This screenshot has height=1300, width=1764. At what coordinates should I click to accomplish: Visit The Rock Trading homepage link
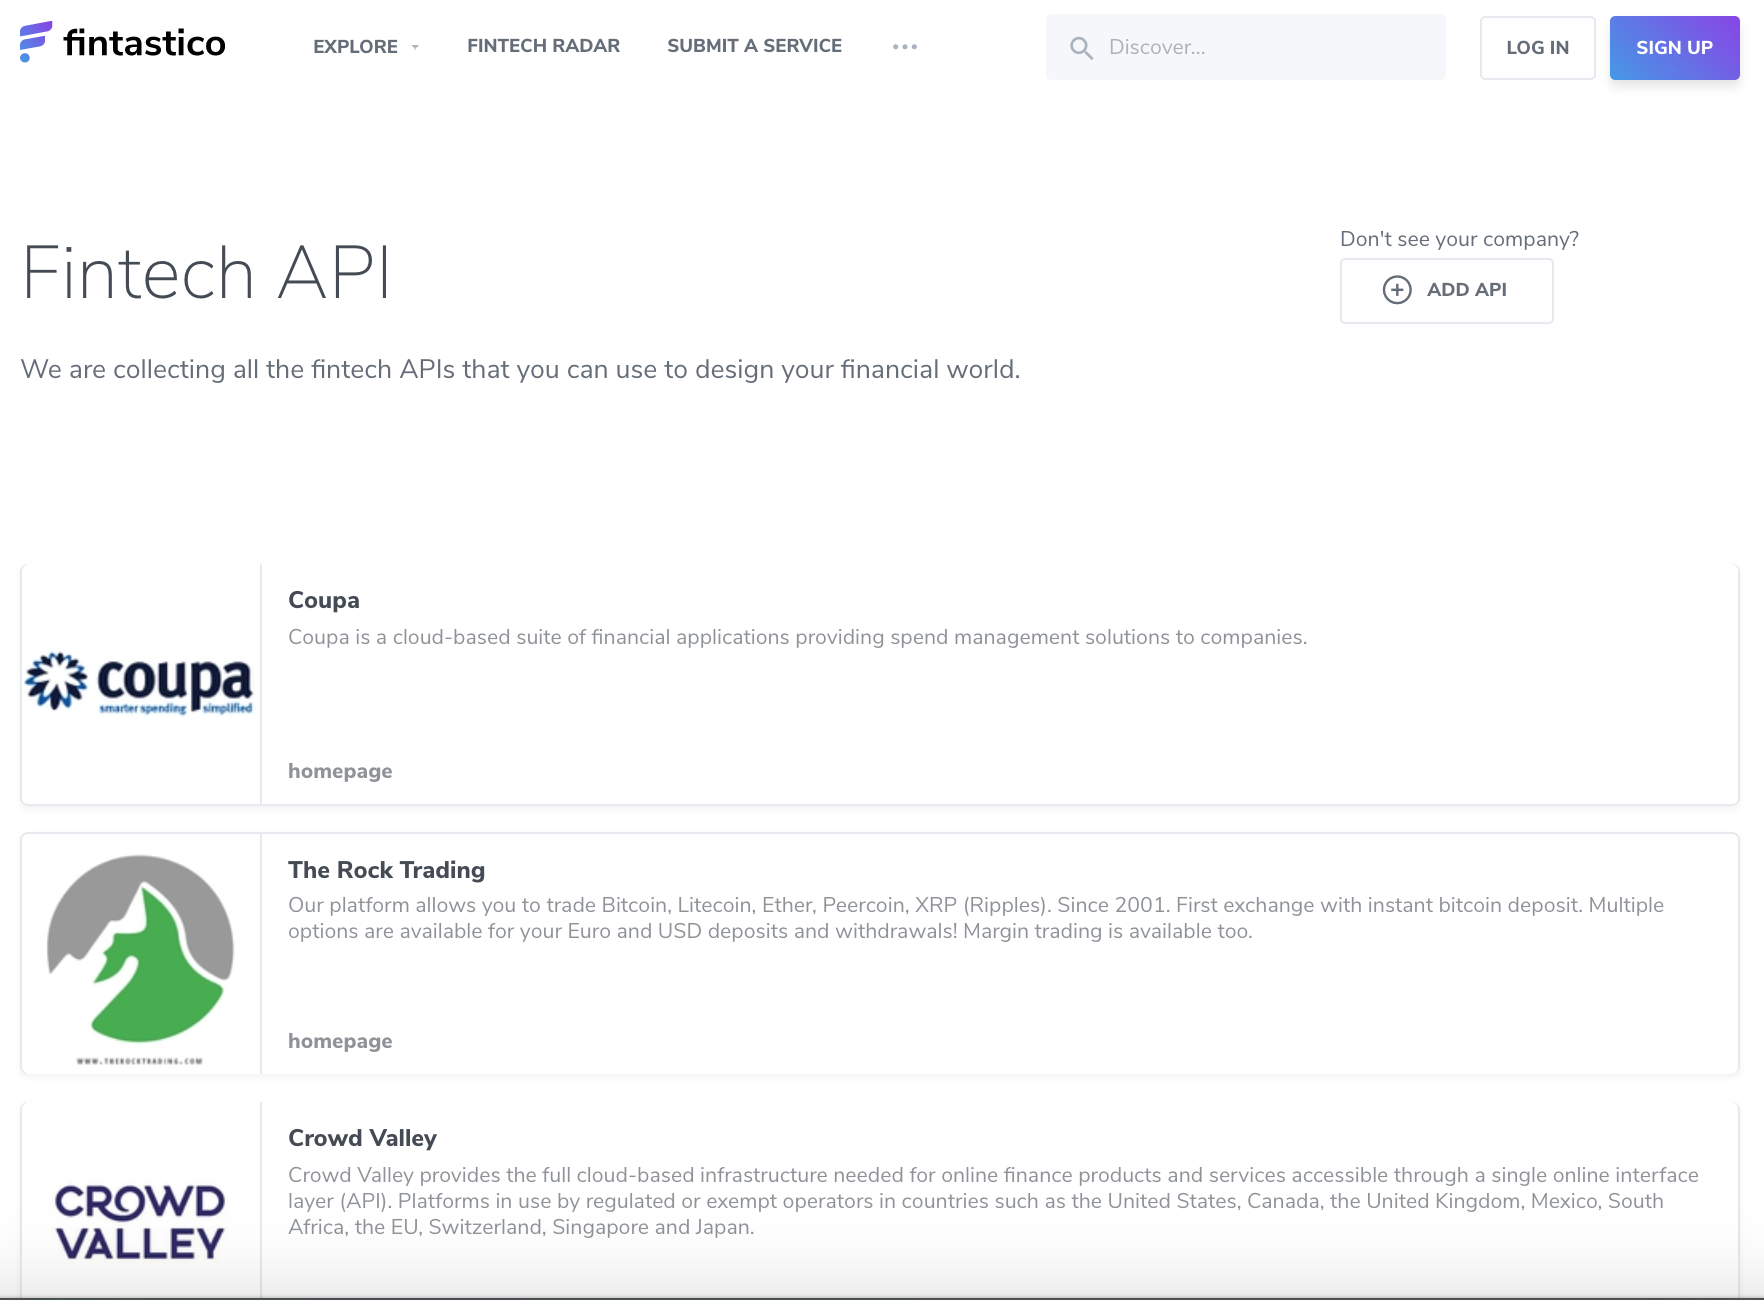tap(340, 1041)
